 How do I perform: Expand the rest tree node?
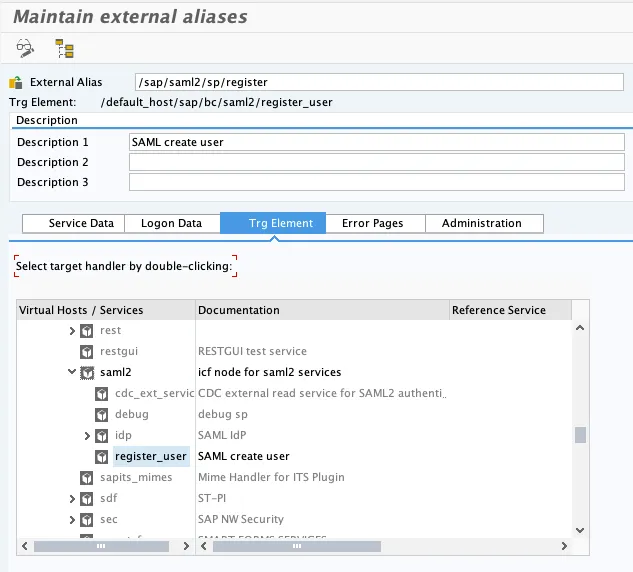point(72,330)
